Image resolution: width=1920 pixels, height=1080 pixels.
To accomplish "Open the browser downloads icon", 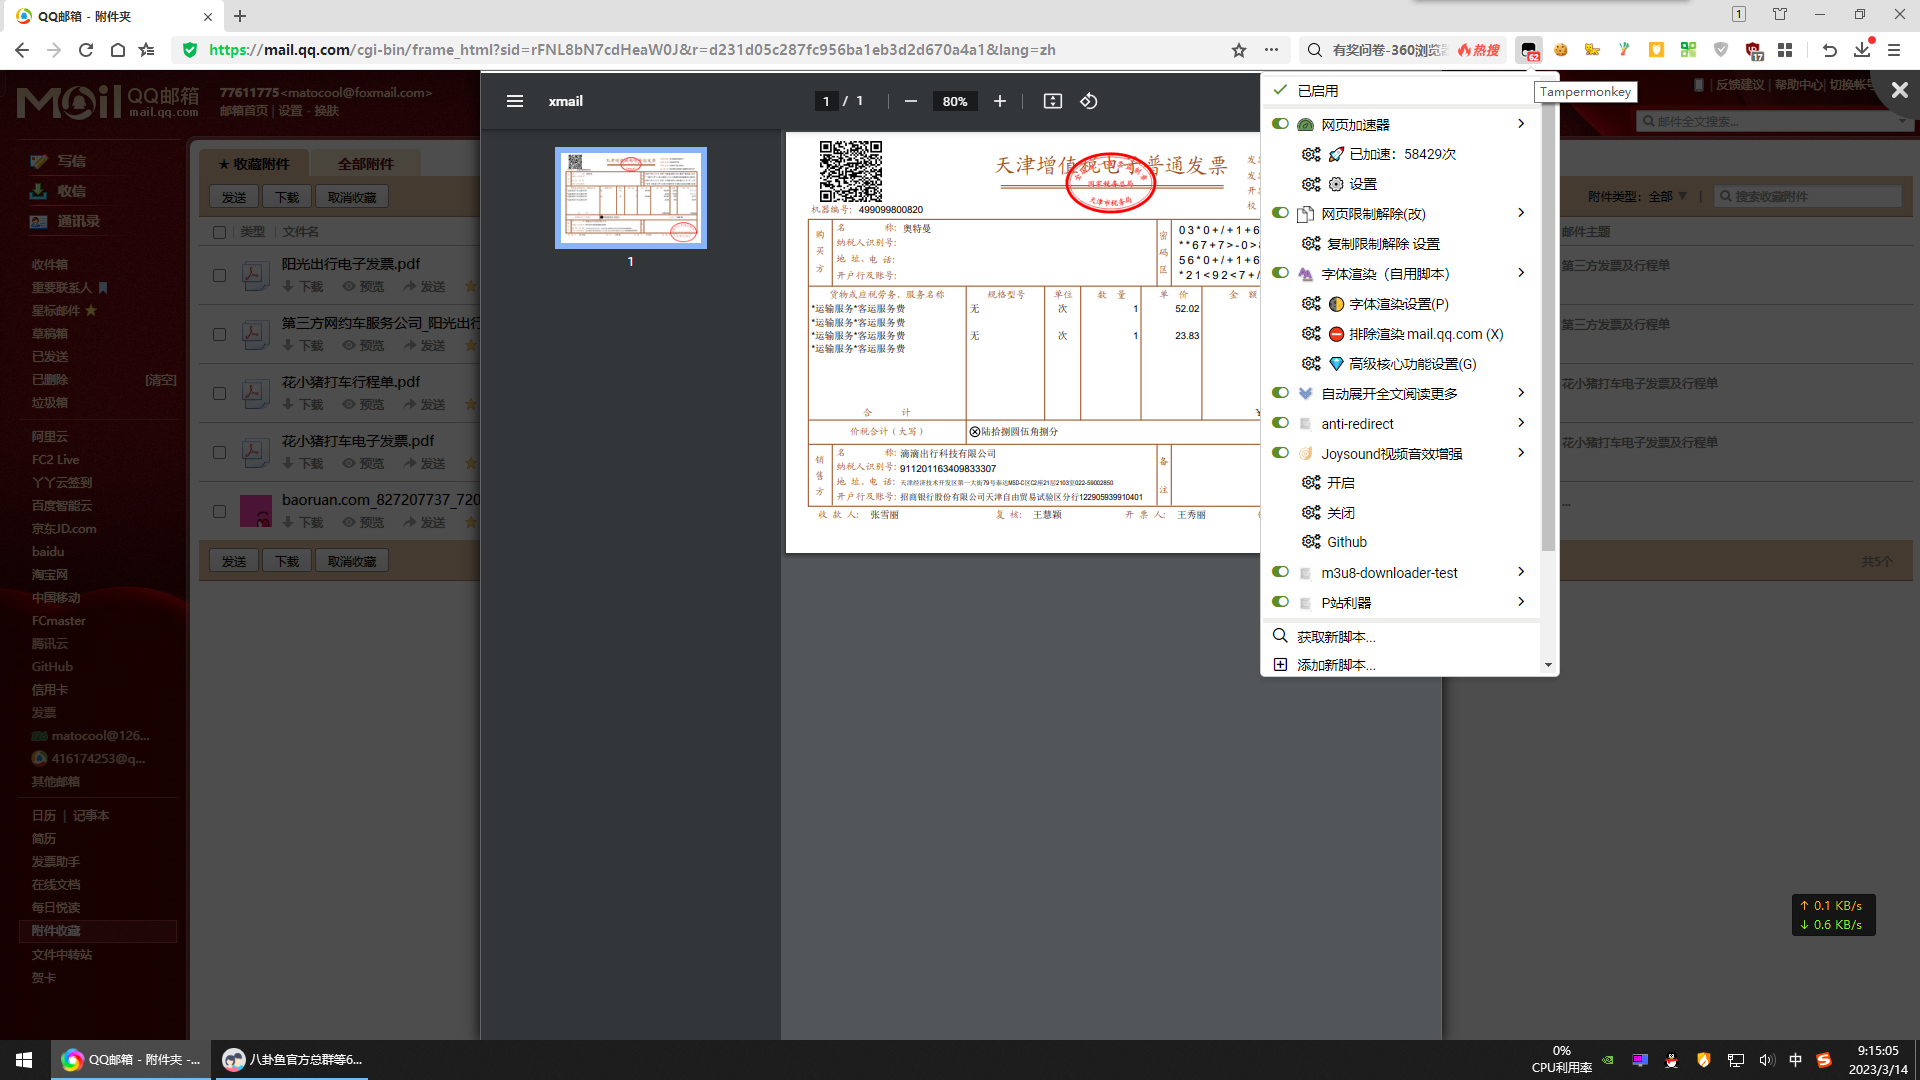I will [x=1861, y=50].
